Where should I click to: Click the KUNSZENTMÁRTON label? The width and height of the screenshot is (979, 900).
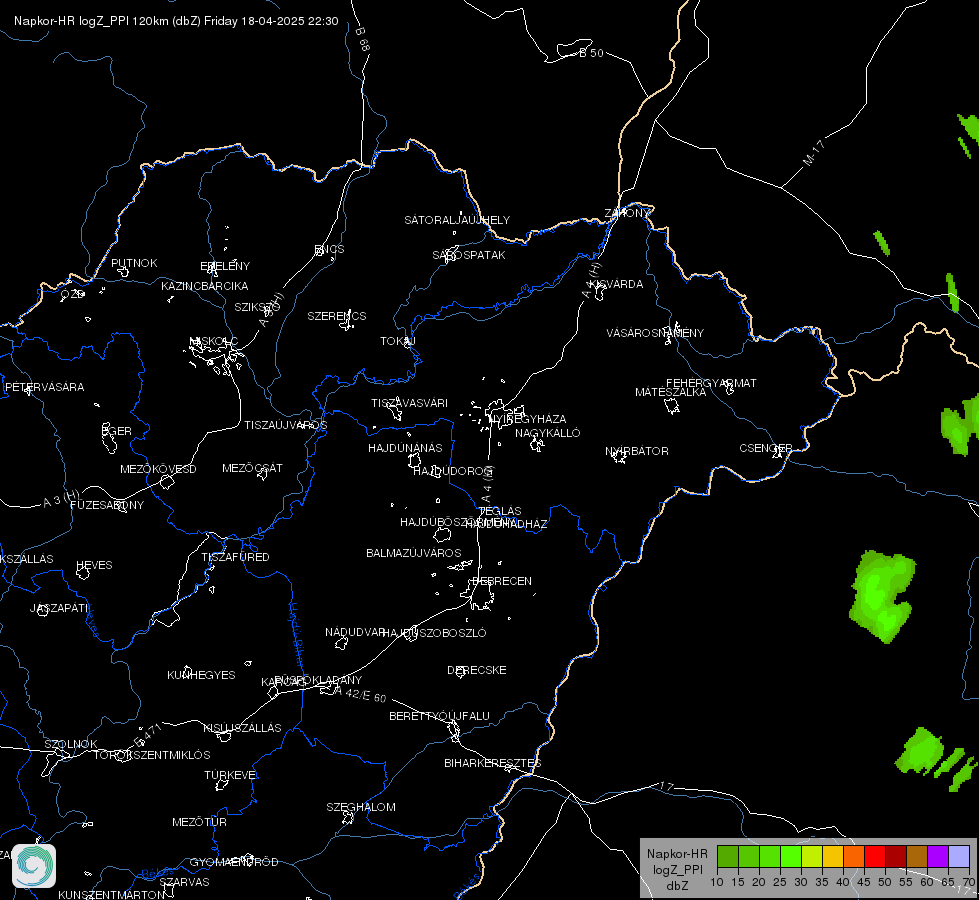(112, 894)
